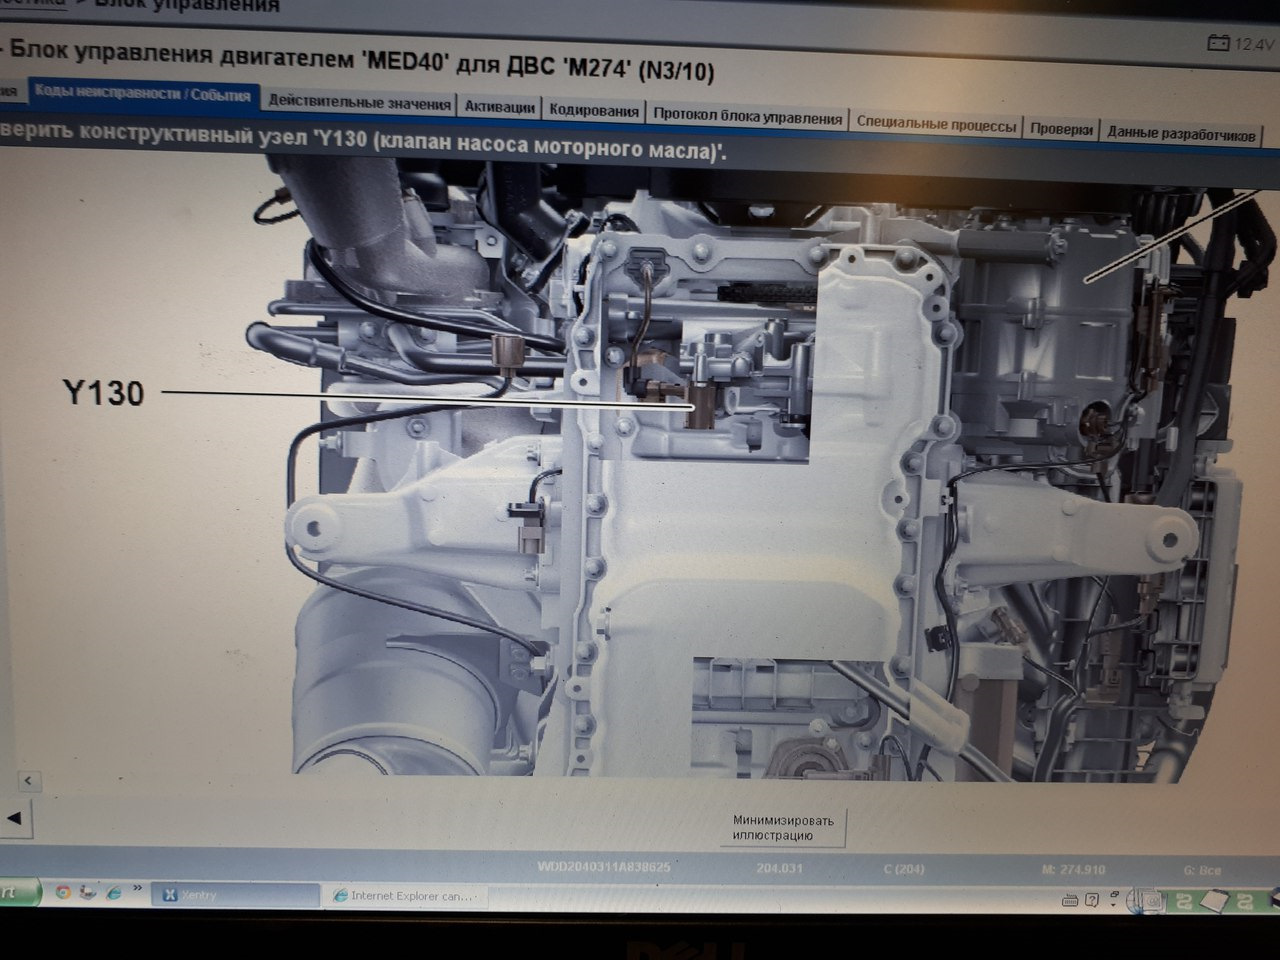Click the small '<' collapse chevron
1280x960 pixels.
coord(28,780)
